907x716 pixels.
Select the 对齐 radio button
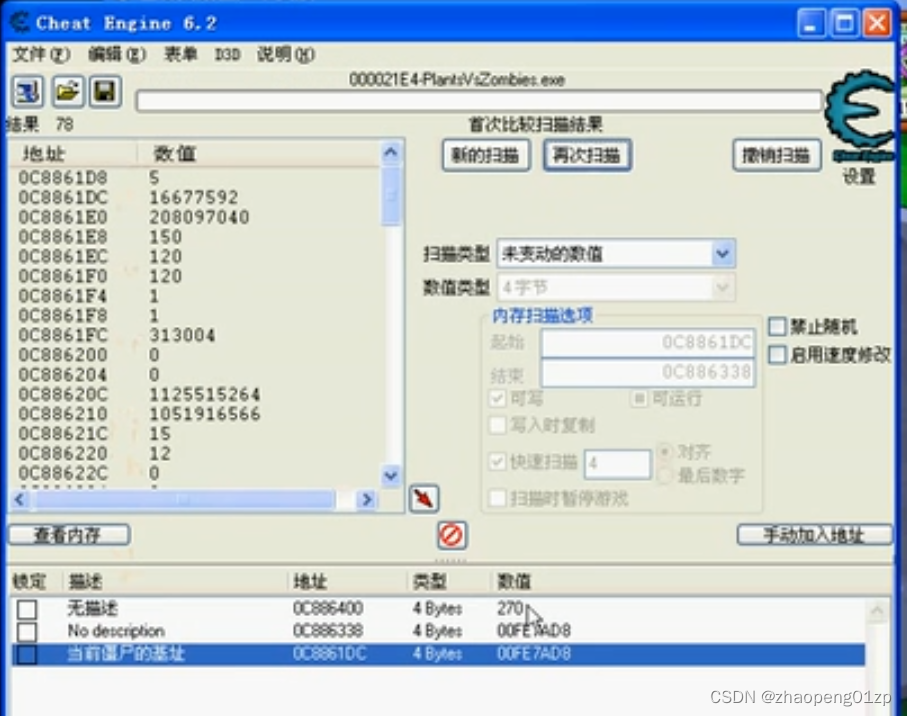665,451
